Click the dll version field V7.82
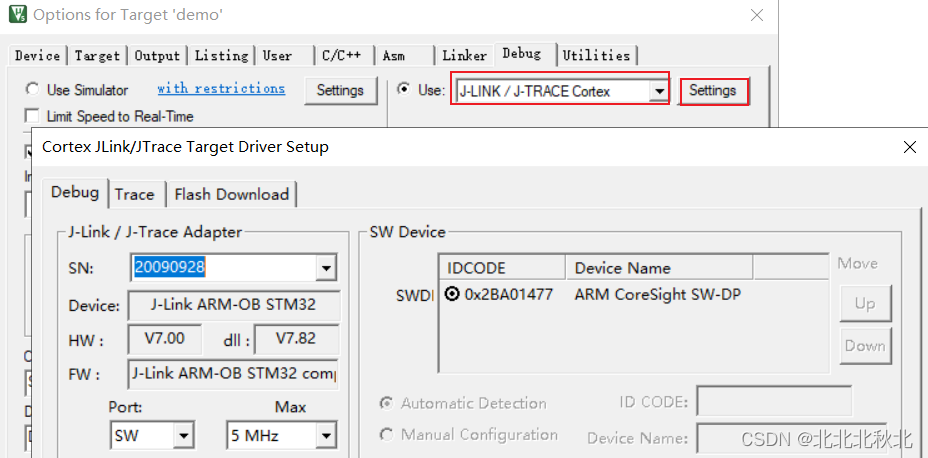The width and height of the screenshot is (928, 458). click(x=296, y=339)
